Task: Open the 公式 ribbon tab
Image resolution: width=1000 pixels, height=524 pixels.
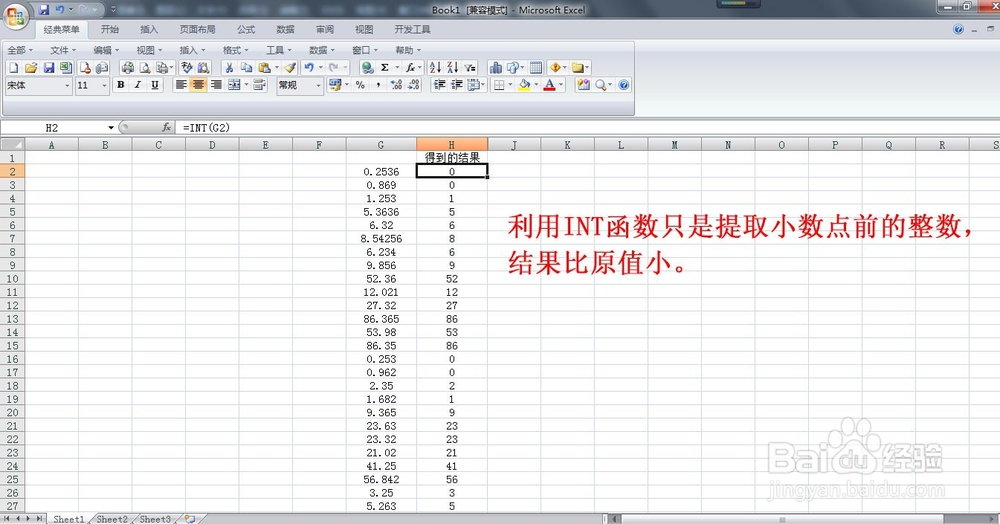Action: click(x=246, y=29)
